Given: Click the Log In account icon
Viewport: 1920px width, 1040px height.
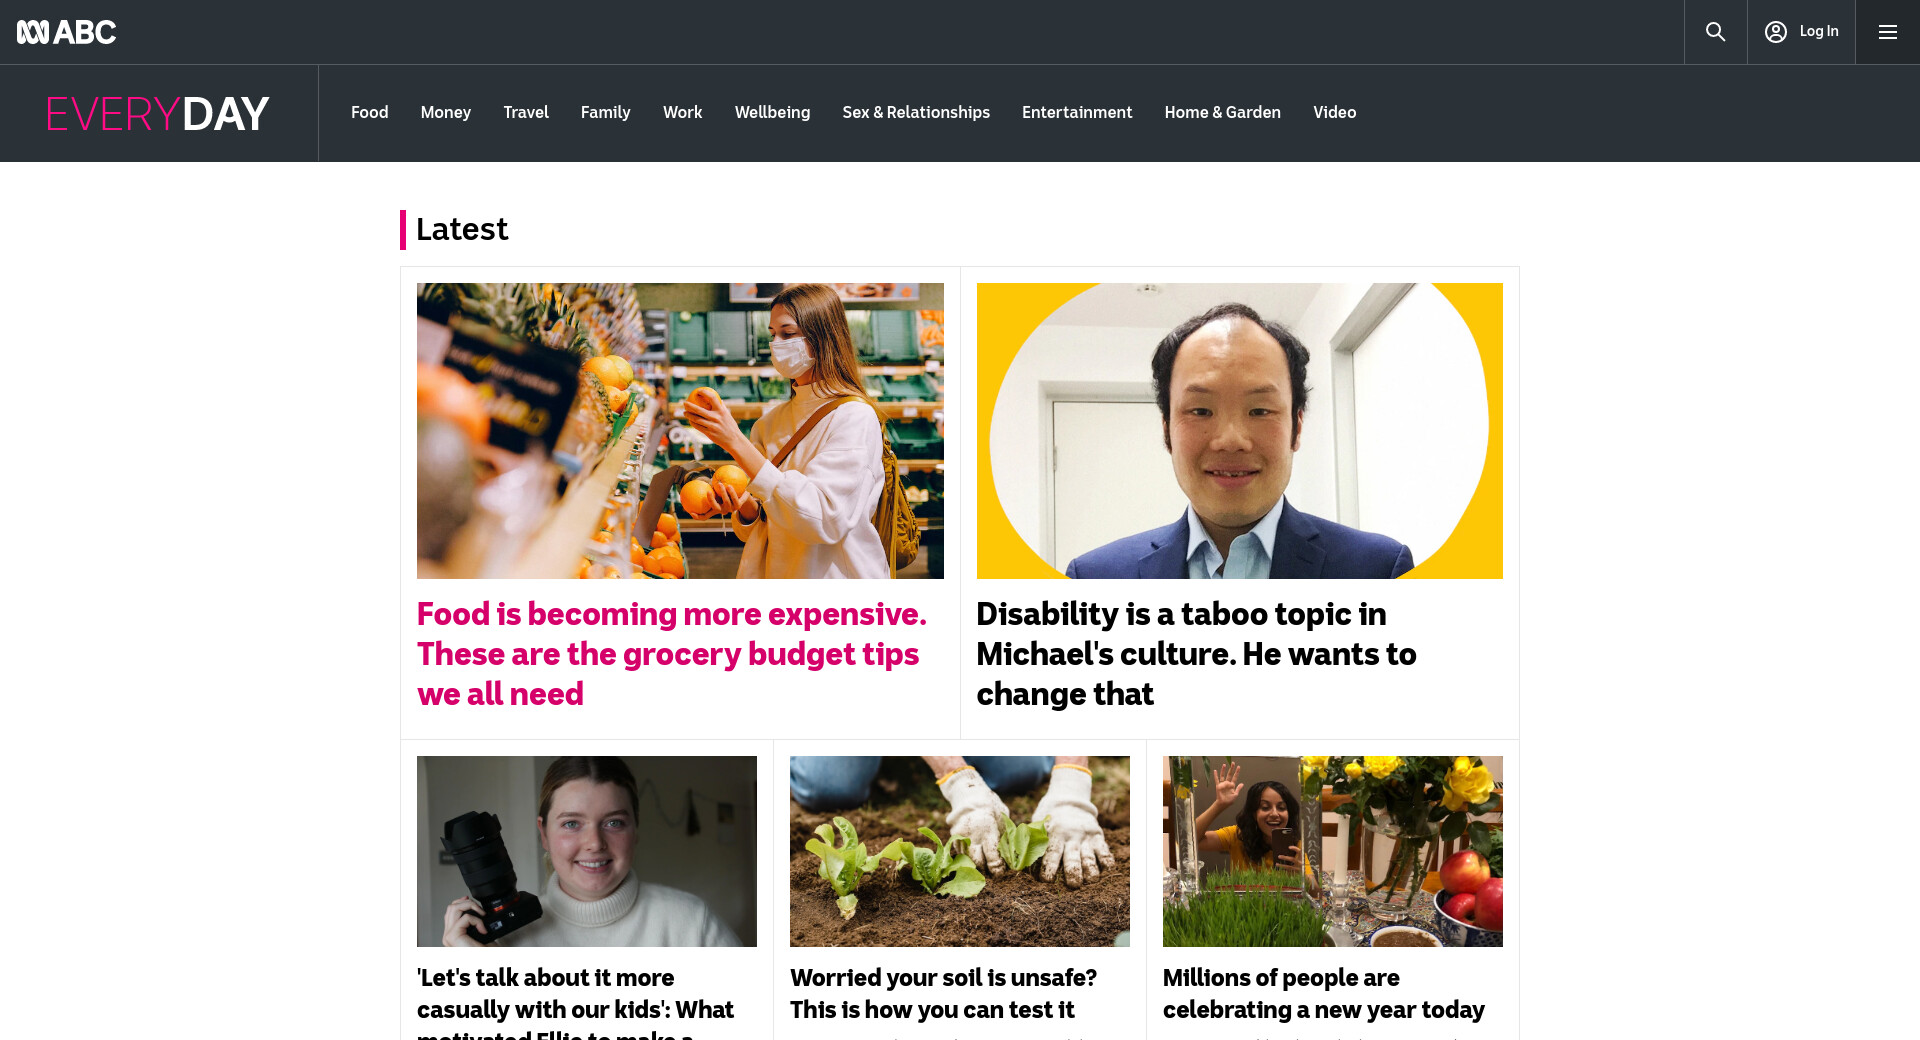Looking at the screenshot, I should [x=1775, y=32].
